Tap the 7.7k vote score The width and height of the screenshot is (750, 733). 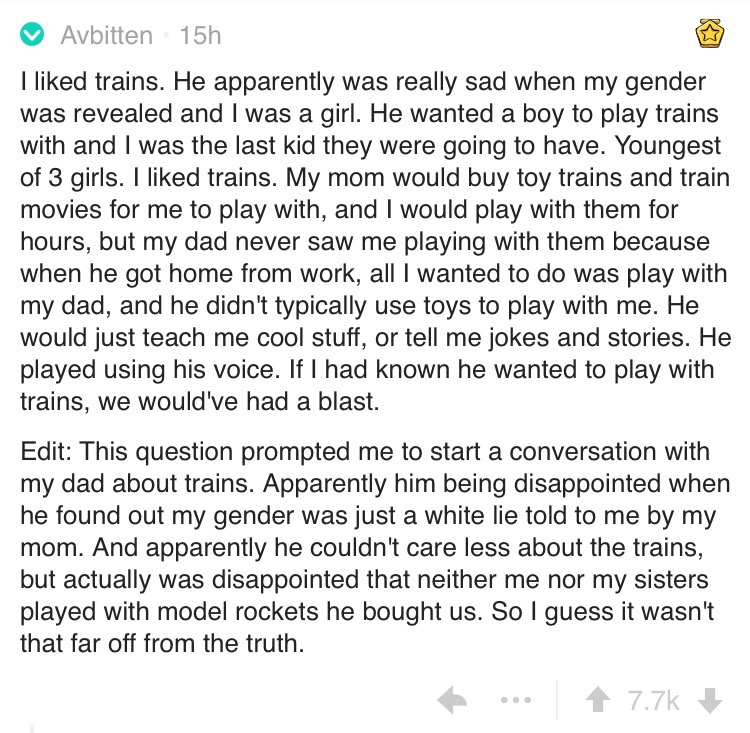[653, 701]
